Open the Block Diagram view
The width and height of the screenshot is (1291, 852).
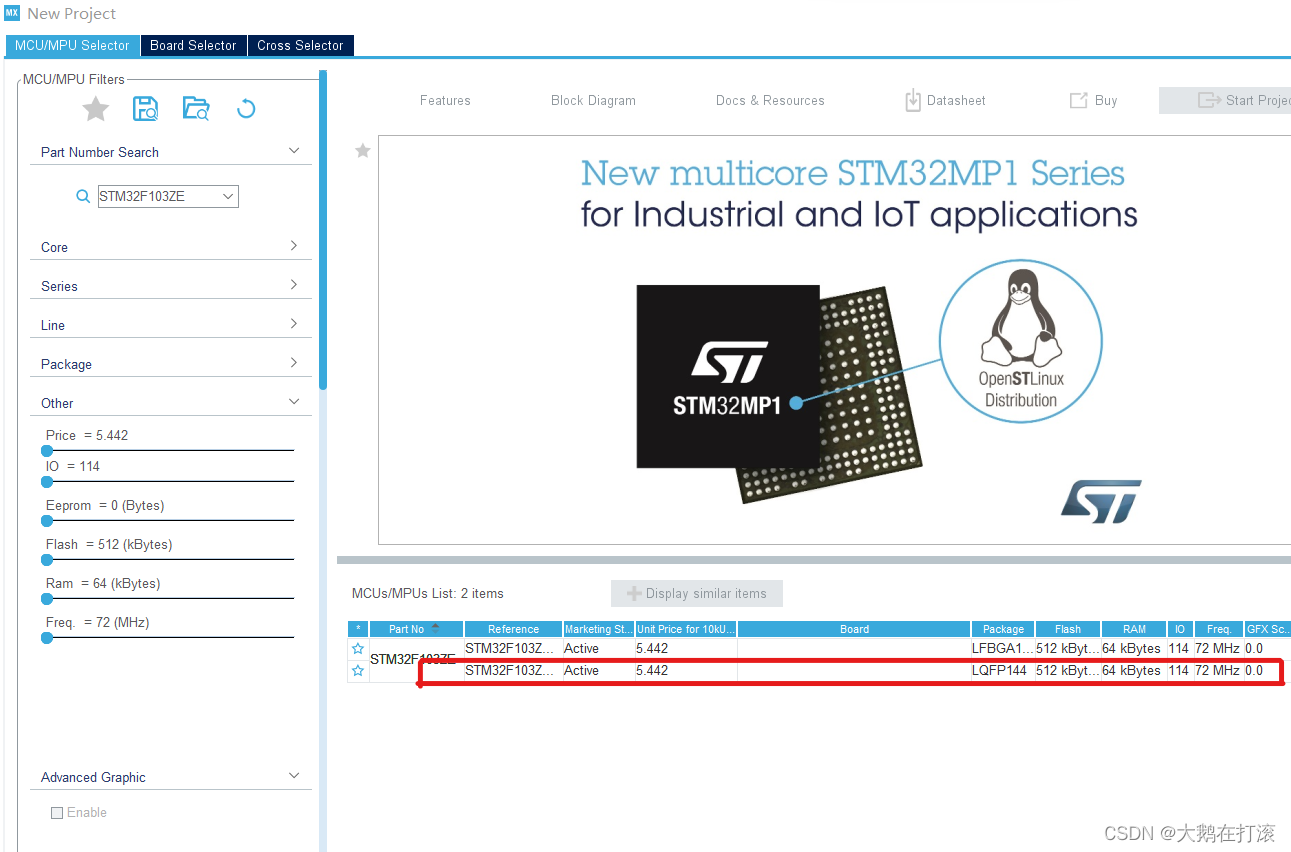point(593,100)
